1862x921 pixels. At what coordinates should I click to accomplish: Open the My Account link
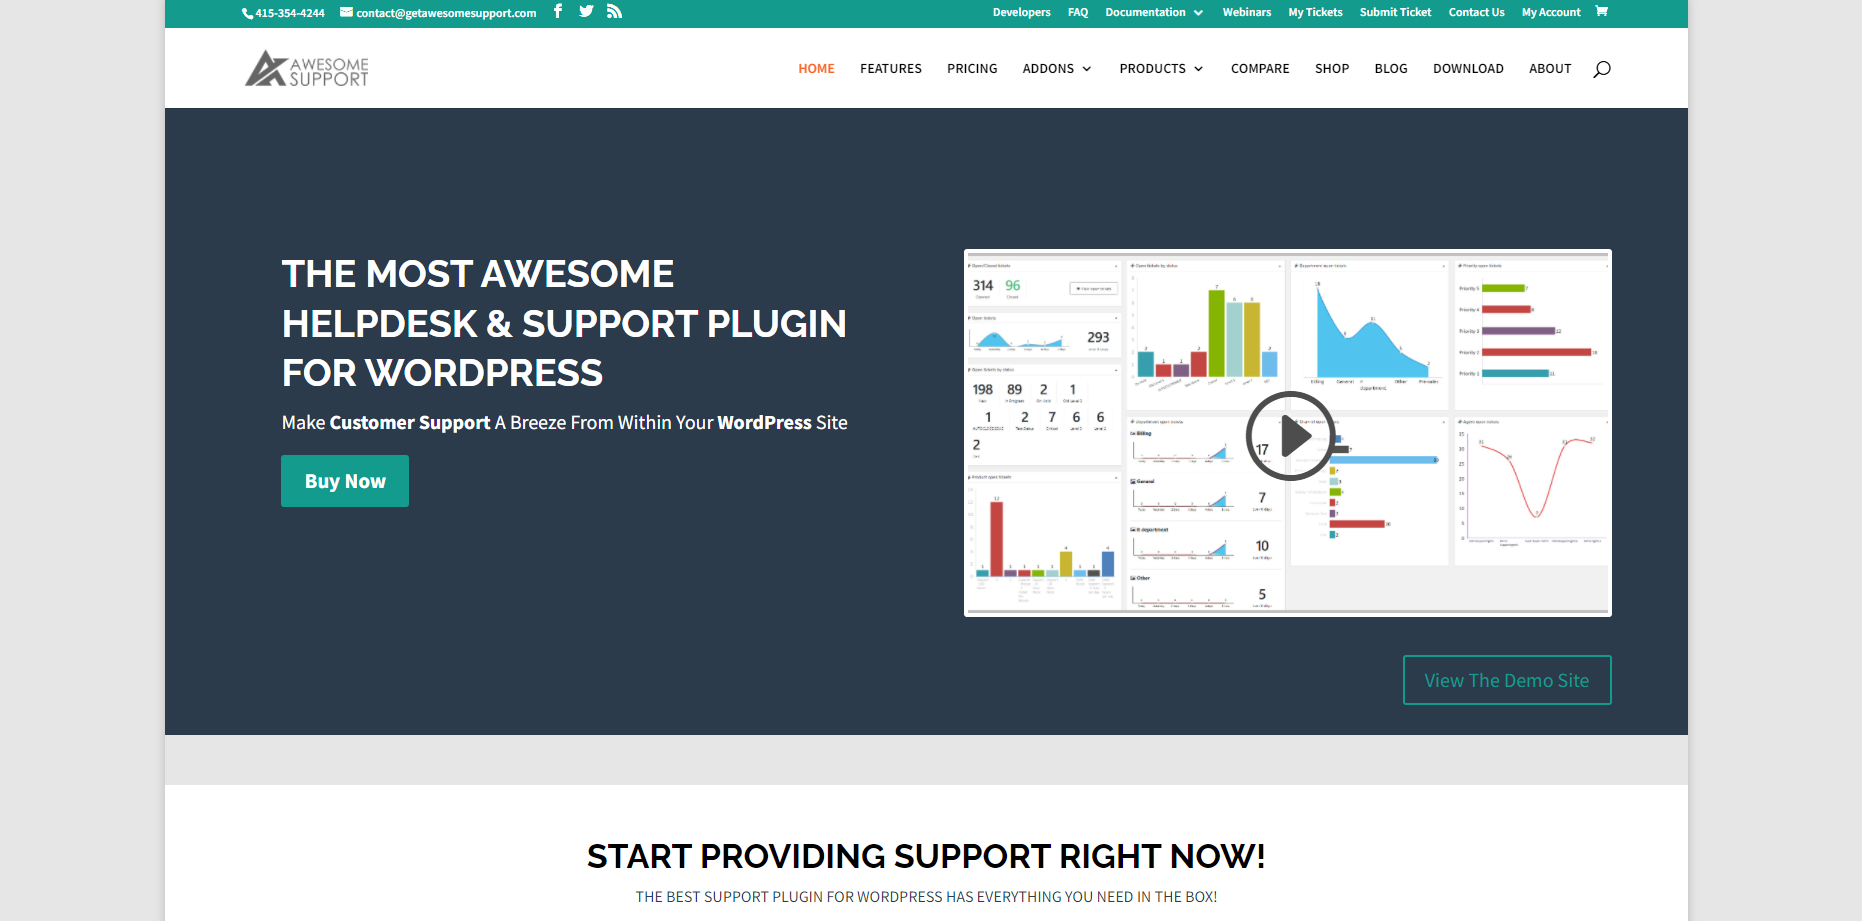click(x=1550, y=12)
